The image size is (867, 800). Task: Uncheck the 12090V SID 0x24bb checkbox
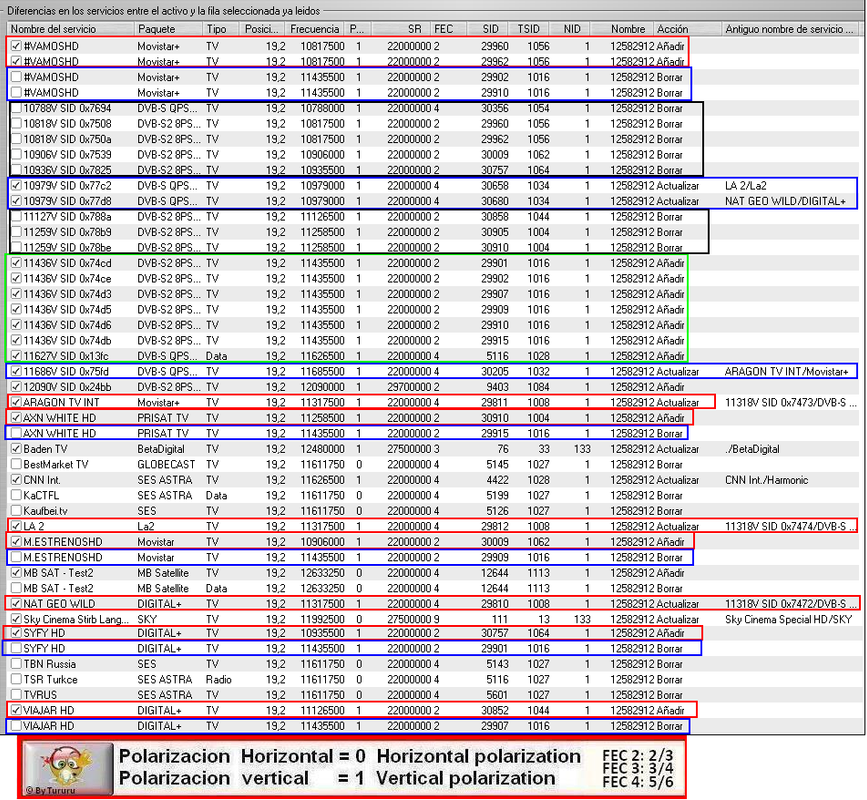[16, 387]
